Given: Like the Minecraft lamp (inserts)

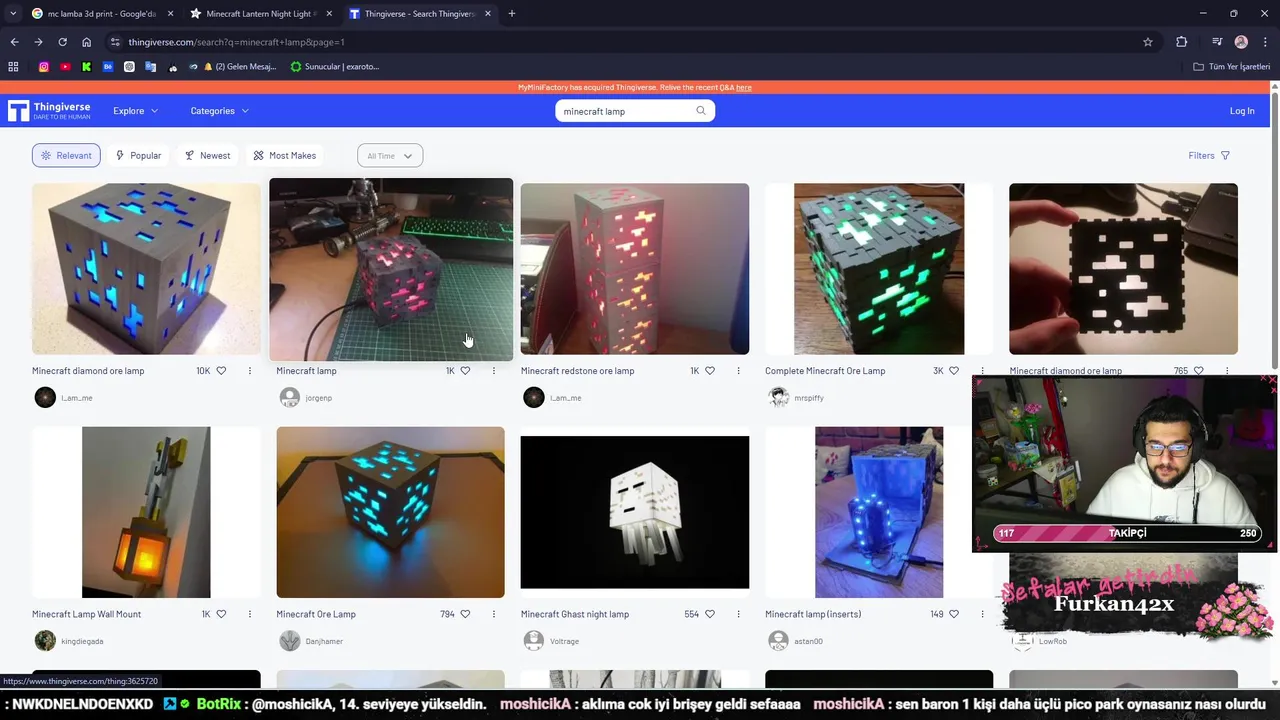Looking at the screenshot, I should [954, 614].
